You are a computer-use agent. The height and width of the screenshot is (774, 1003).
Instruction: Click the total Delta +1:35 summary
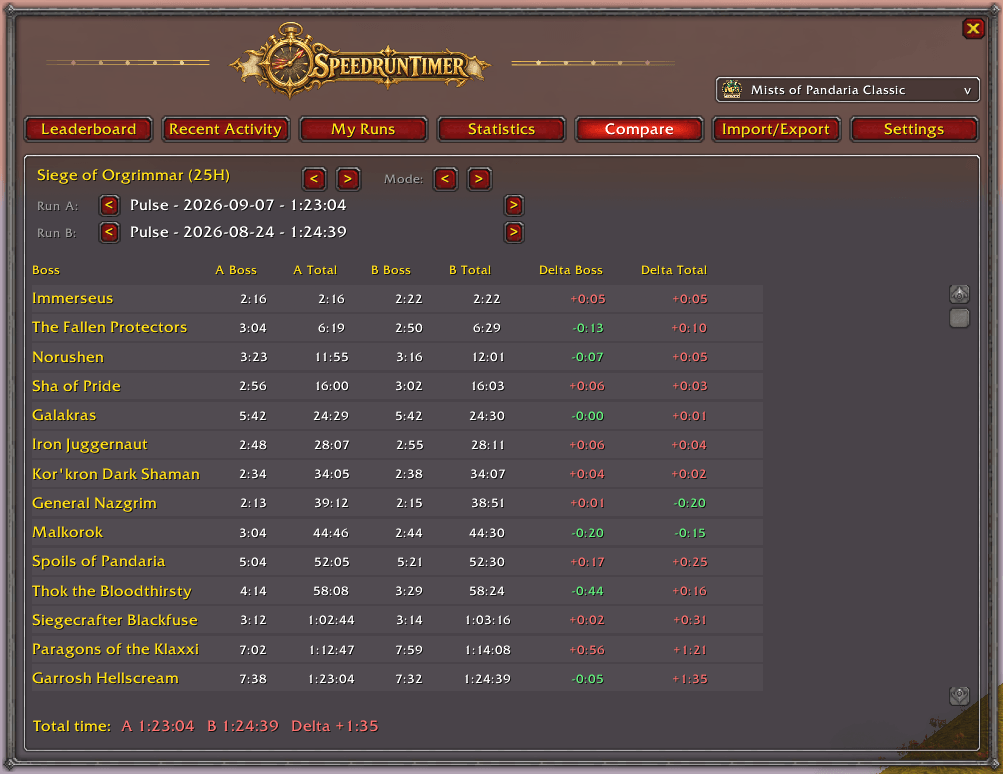(x=335, y=726)
